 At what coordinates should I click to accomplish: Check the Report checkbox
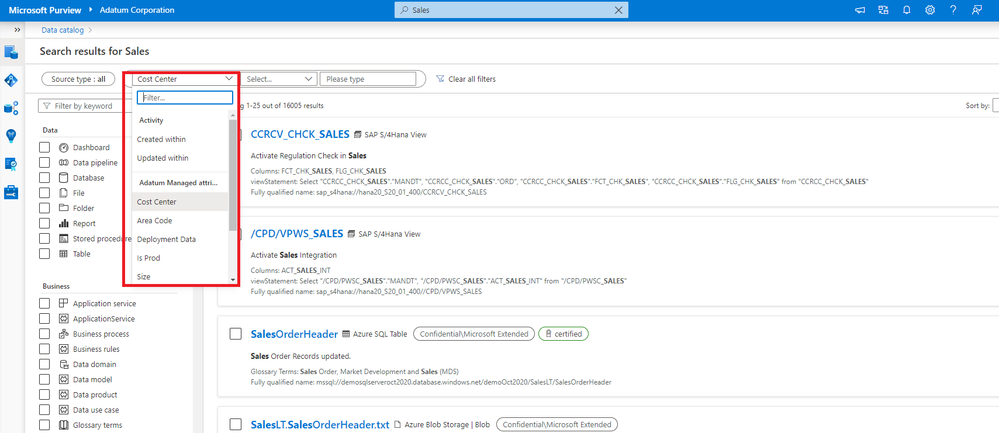click(44, 224)
